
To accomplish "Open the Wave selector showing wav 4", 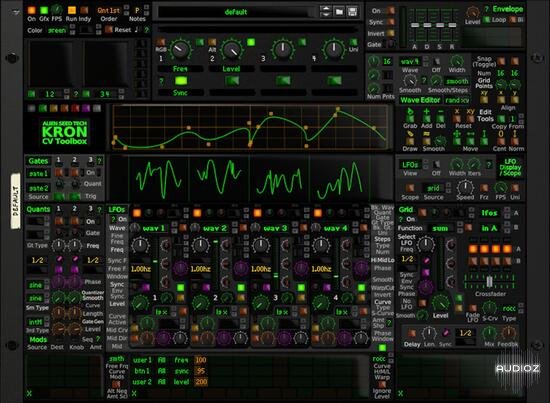I will (410, 62).
